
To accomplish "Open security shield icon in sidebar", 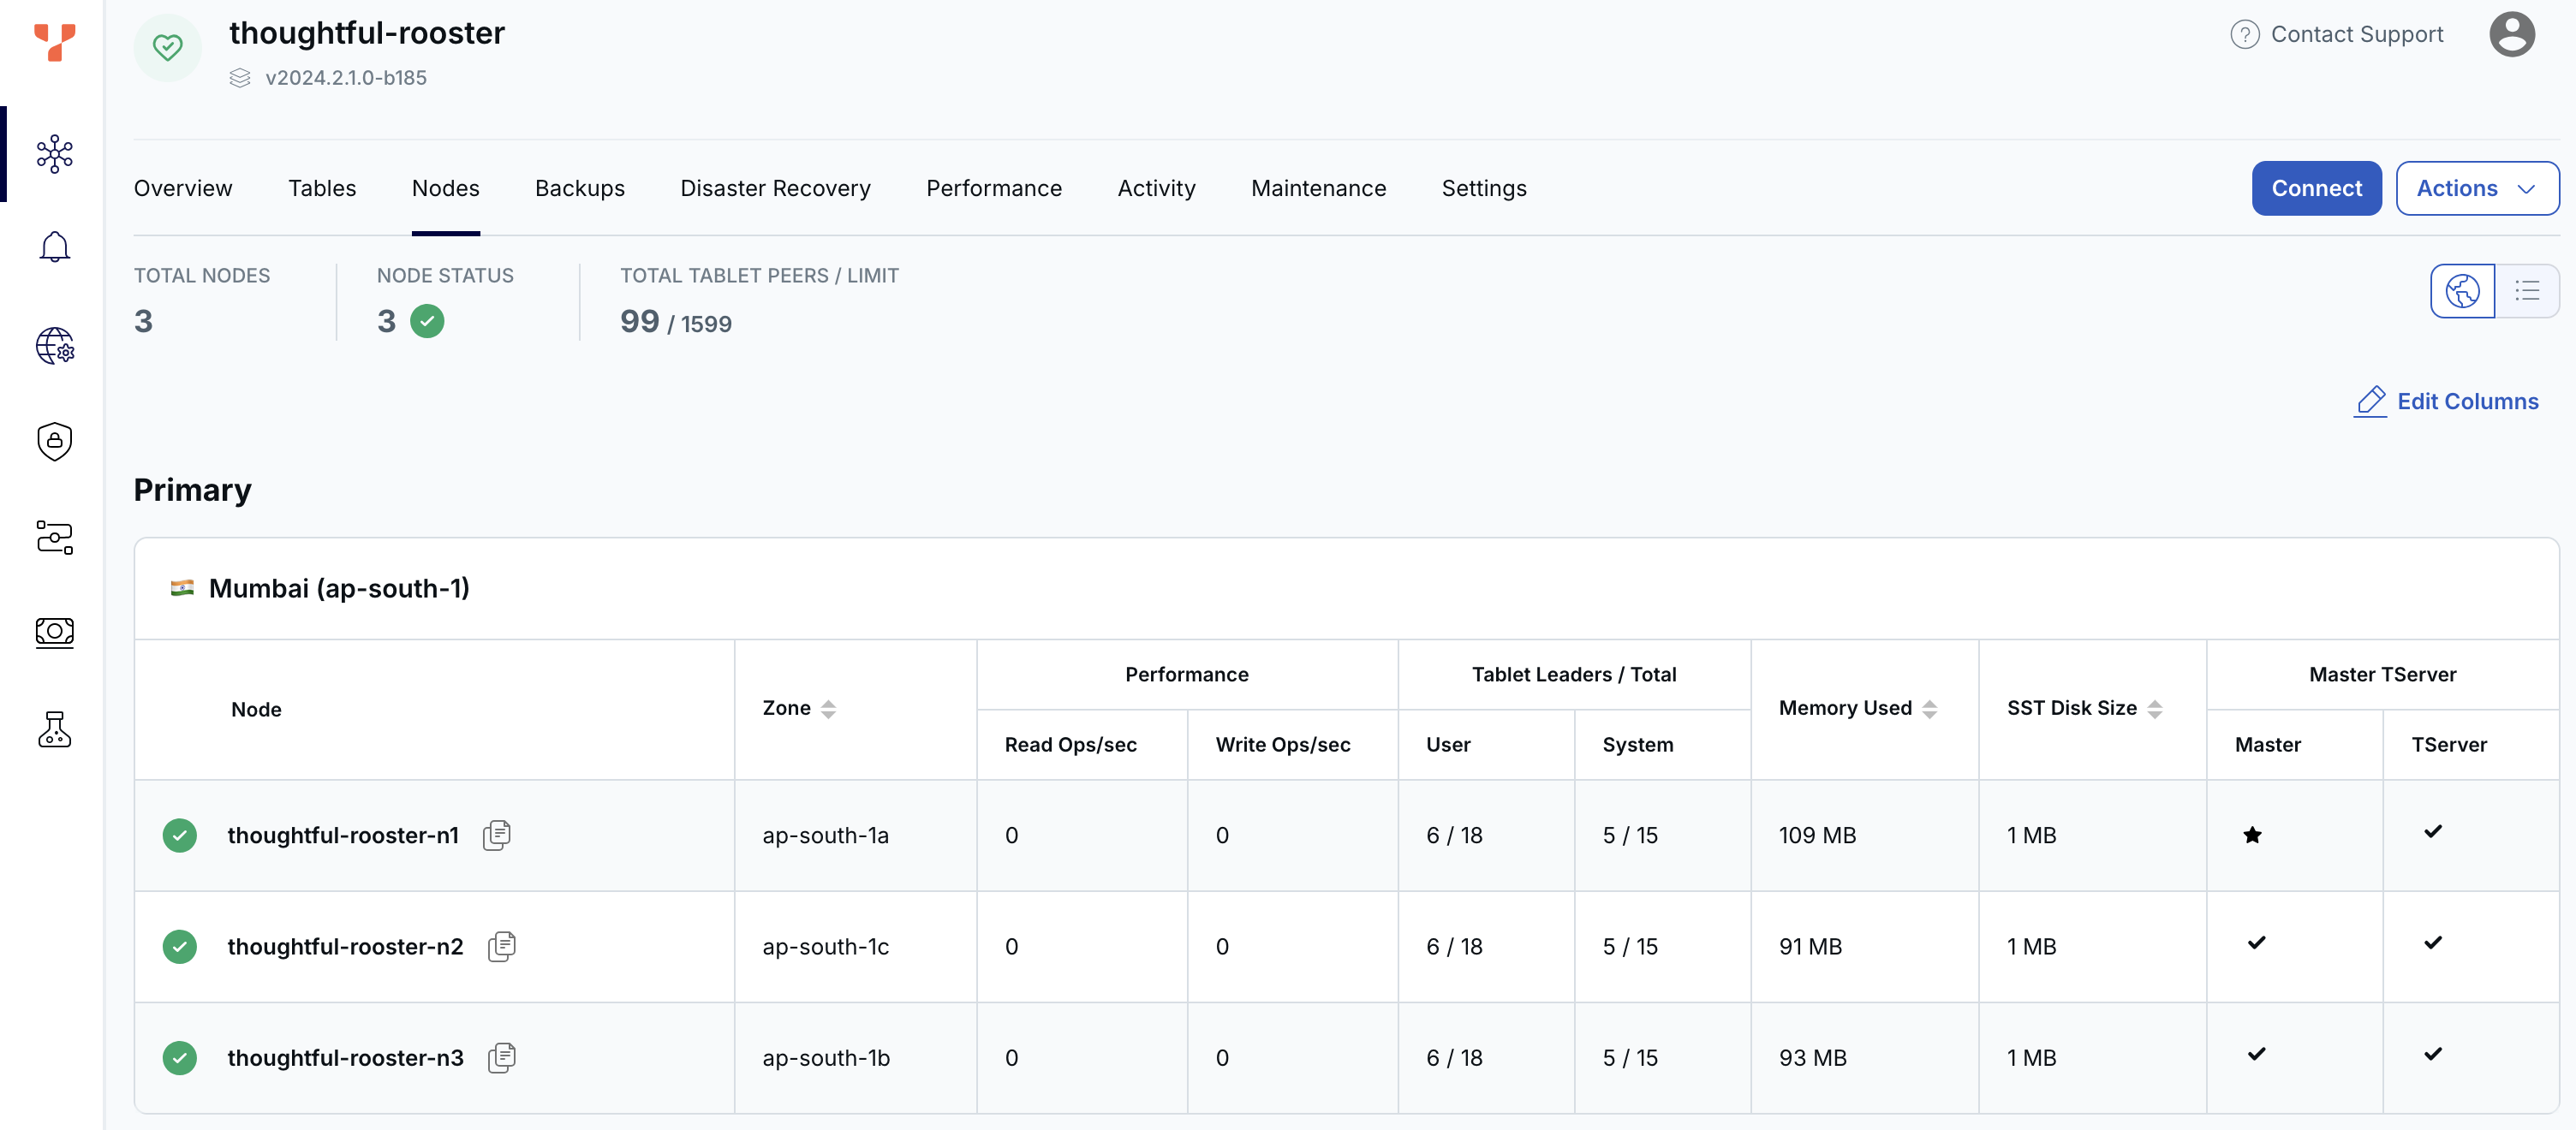I will click(55, 441).
